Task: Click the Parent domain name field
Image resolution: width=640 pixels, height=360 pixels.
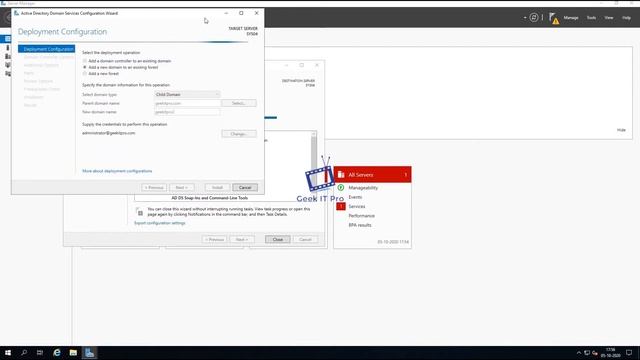Action: [x=187, y=103]
